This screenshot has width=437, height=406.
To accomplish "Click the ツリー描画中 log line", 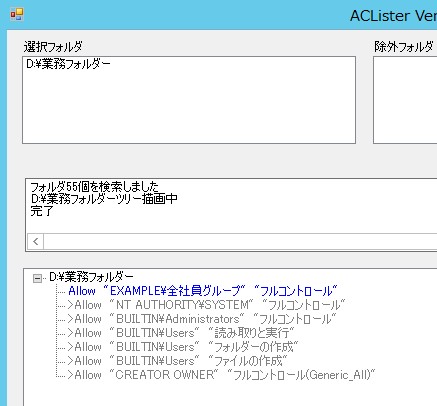I will click(104, 199).
